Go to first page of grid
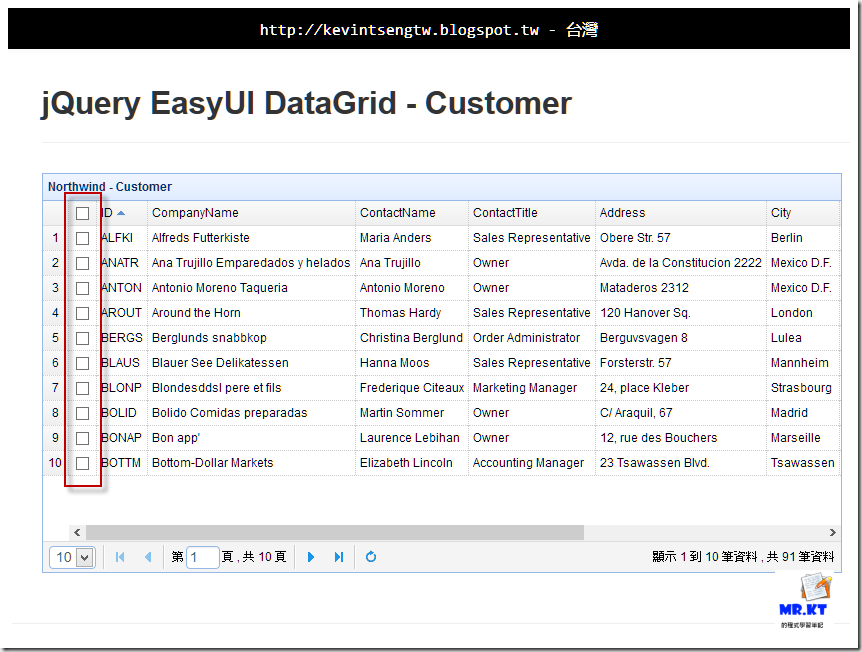 point(120,557)
